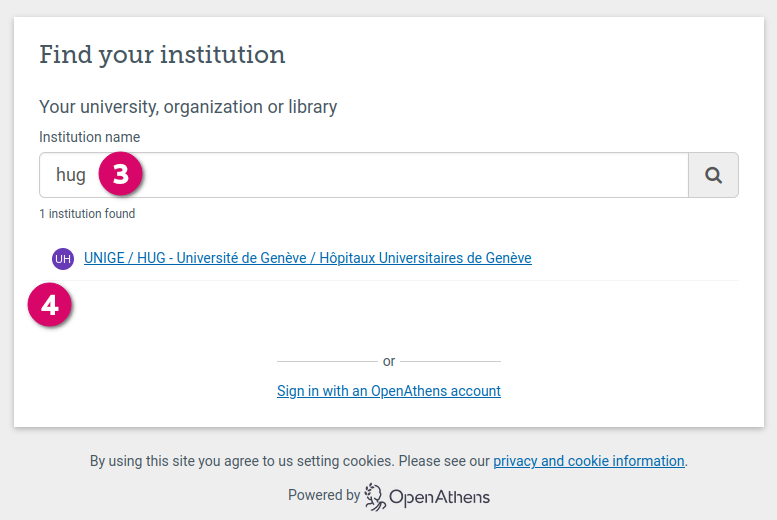Screen dimensions: 777x520
Task: Click the OpenAthens swirl logo icon
Action: point(375,496)
